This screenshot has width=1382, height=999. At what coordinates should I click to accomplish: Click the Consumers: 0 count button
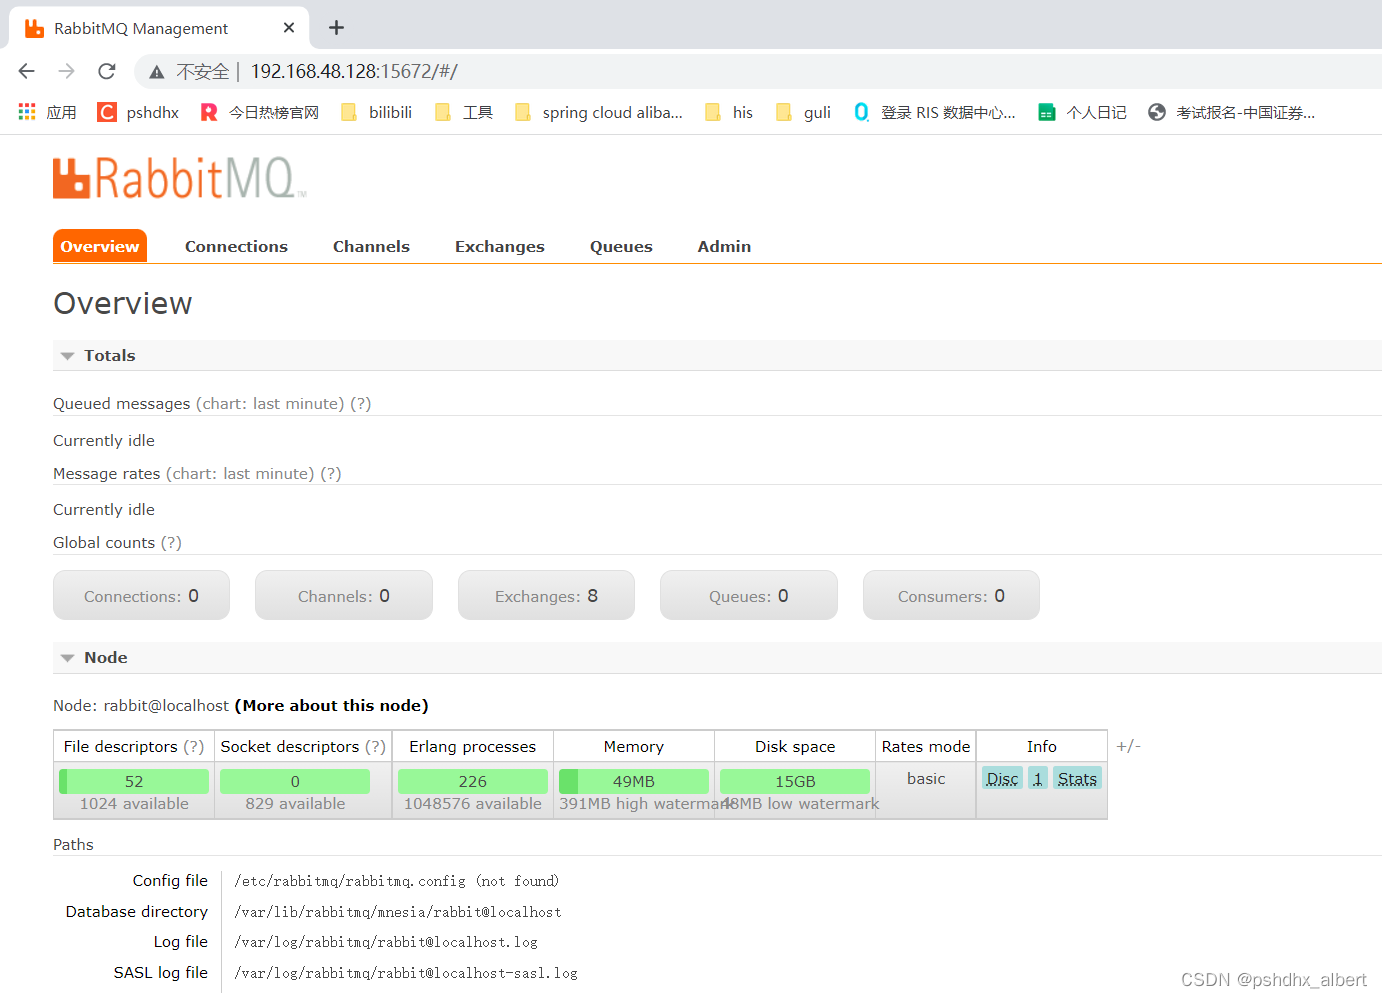point(951,595)
